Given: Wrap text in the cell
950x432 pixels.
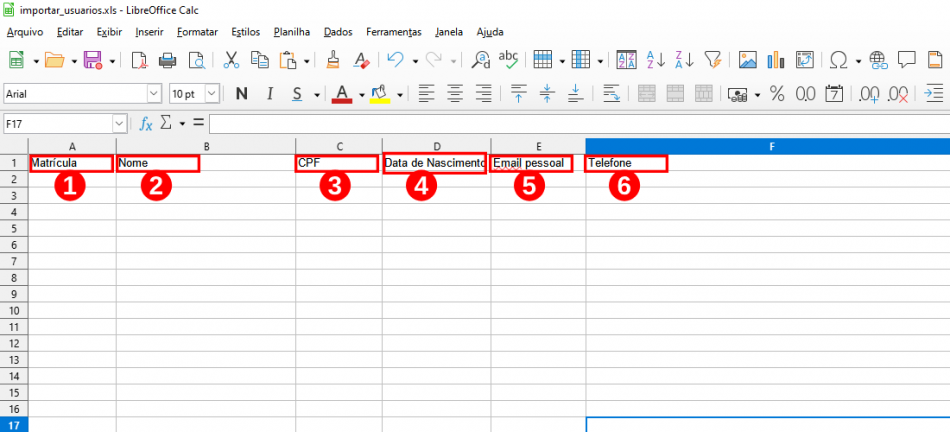Looking at the screenshot, I should point(613,94).
